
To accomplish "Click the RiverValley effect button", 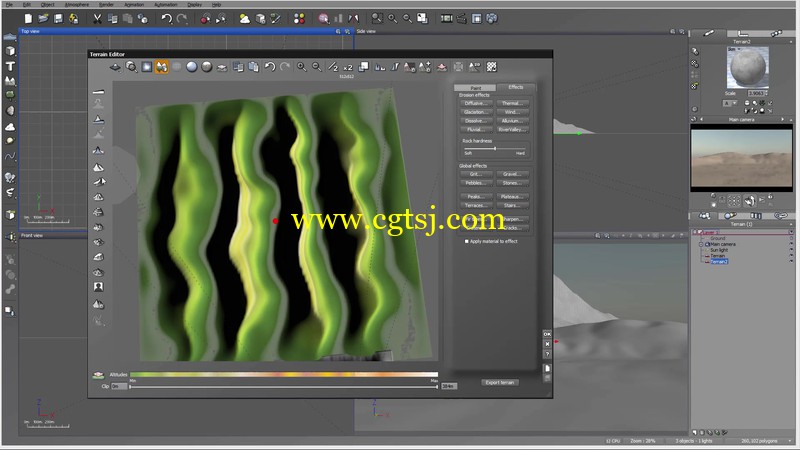I will pos(512,130).
